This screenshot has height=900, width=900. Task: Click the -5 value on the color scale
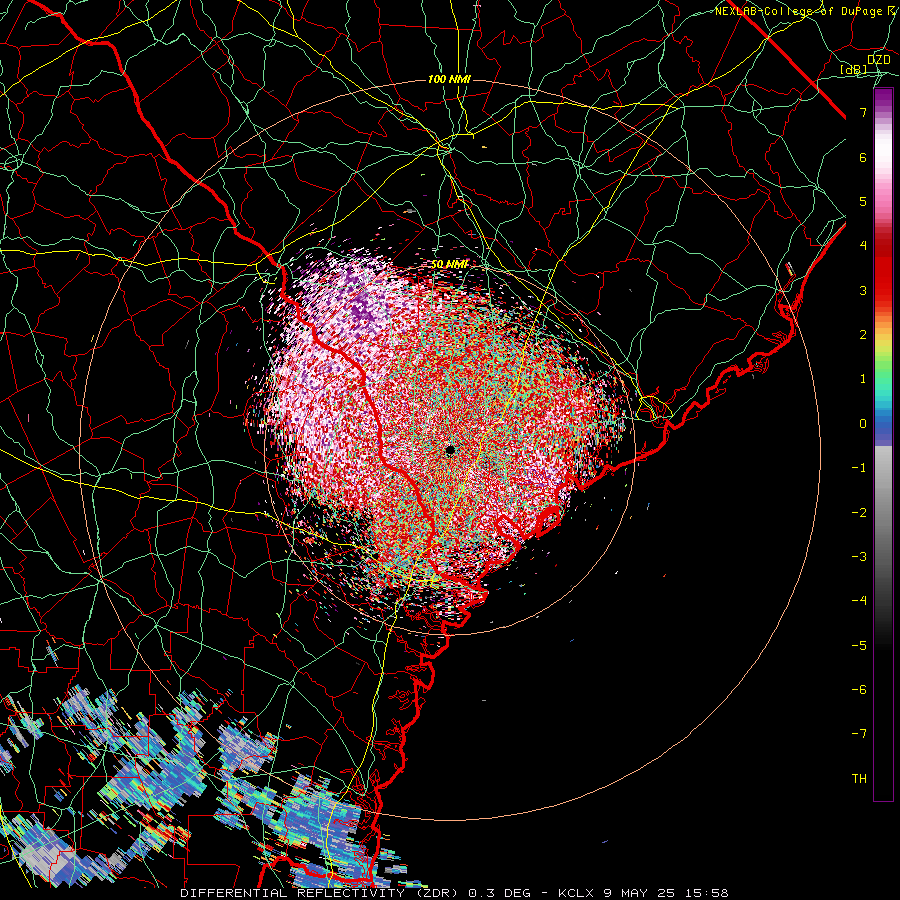tap(859, 646)
